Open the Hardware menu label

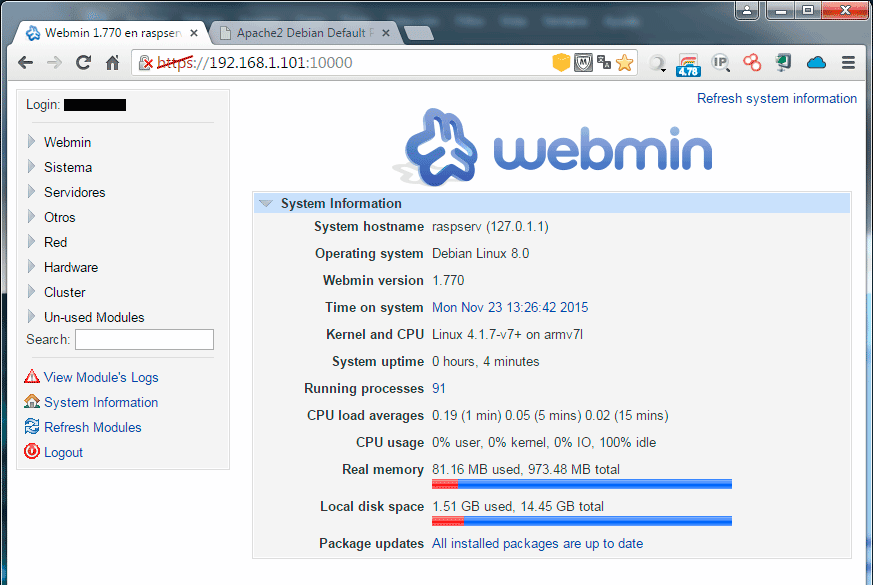point(71,268)
